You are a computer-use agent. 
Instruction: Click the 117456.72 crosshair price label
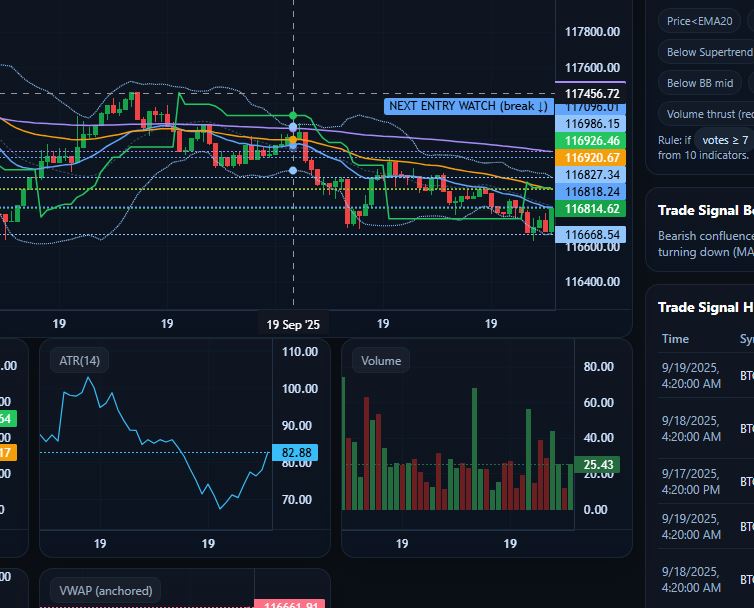coord(593,93)
